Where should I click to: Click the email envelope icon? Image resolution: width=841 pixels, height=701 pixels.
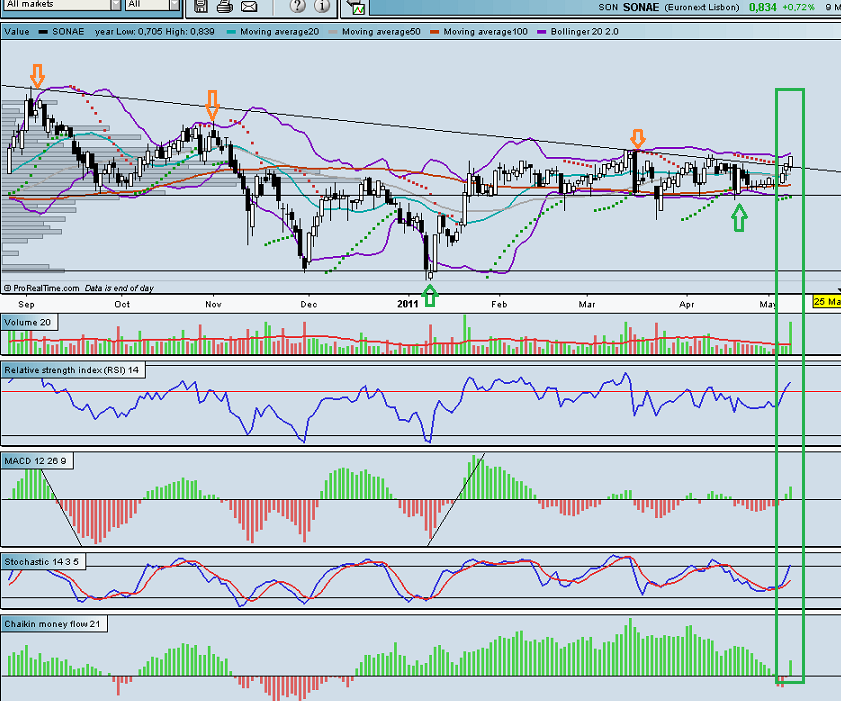[x=249, y=6]
